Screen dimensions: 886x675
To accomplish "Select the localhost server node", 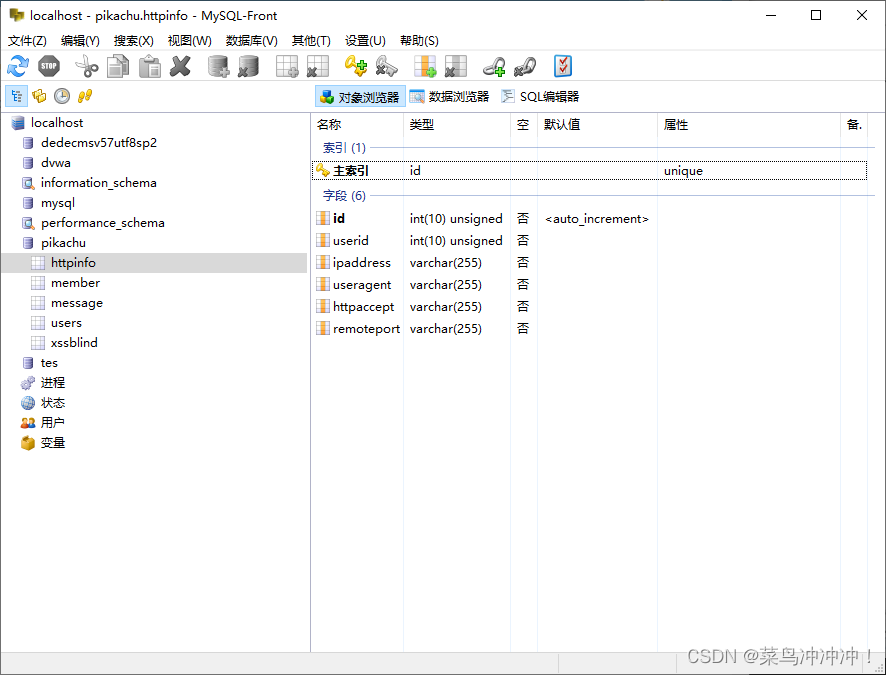I will (57, 123).
